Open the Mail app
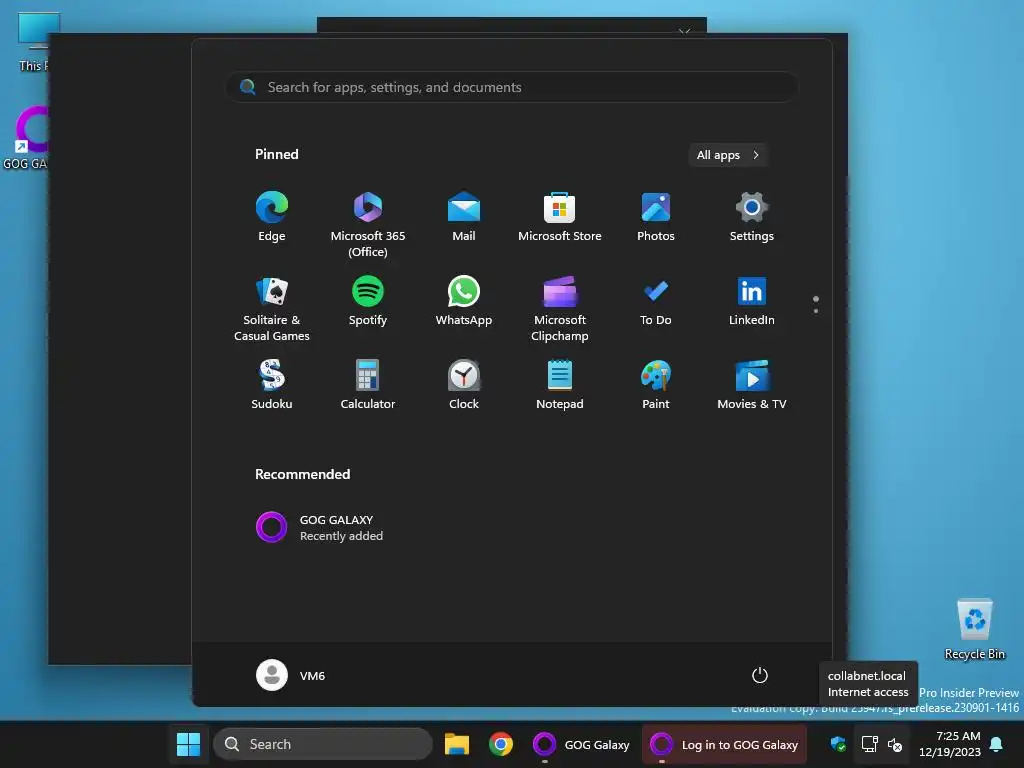Viewport: 1024px width, 768px height. point(464,217)
